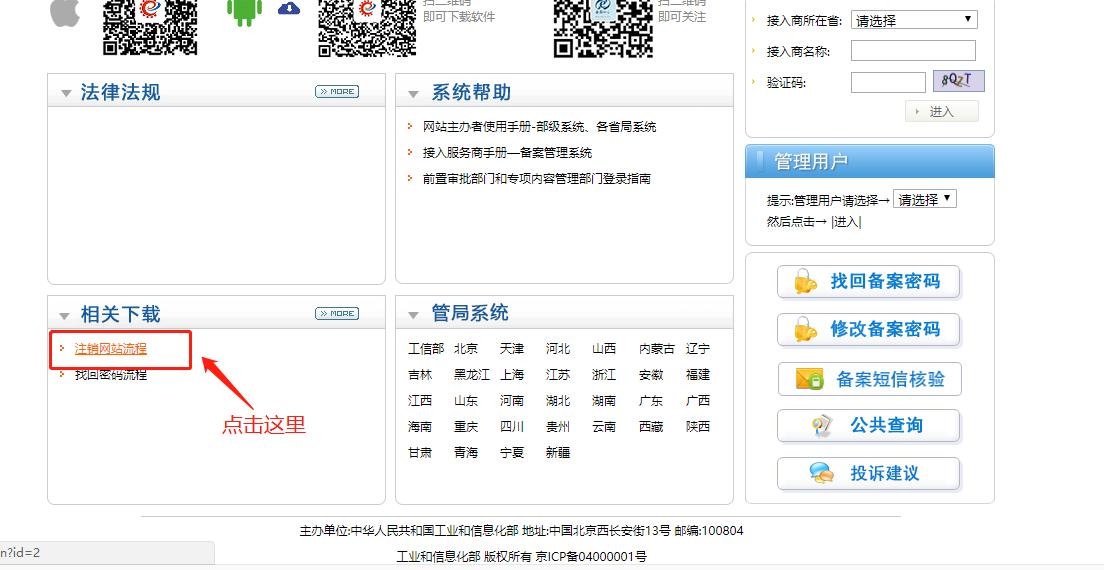Viewport: 1104px width, 570px height.
Task: Select 广东 province link
Action: [x=651, y=400]
